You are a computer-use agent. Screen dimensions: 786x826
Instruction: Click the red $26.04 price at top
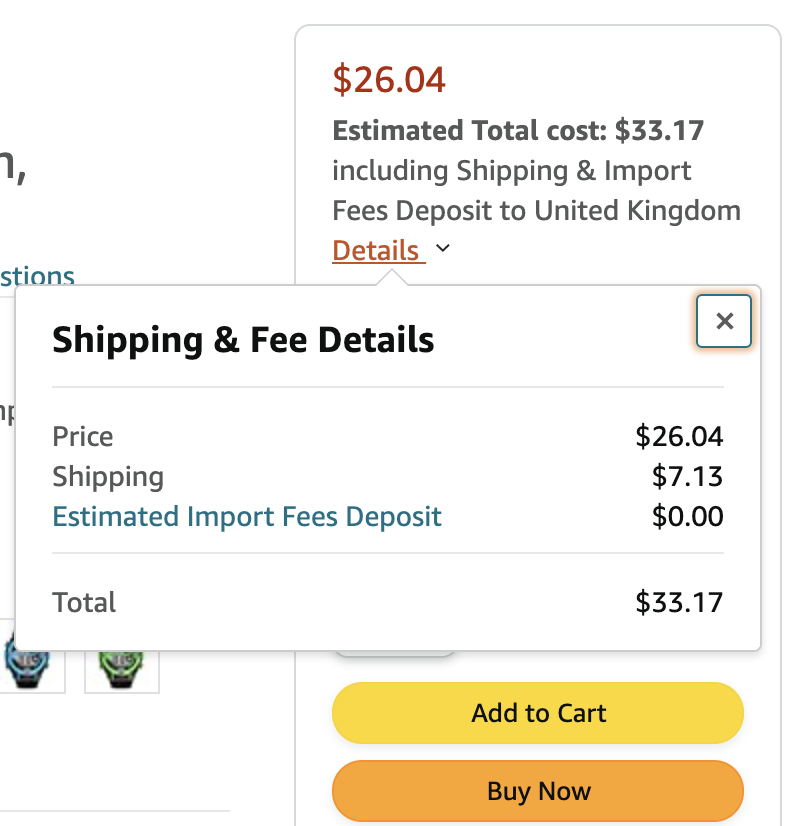pos(389,79)
